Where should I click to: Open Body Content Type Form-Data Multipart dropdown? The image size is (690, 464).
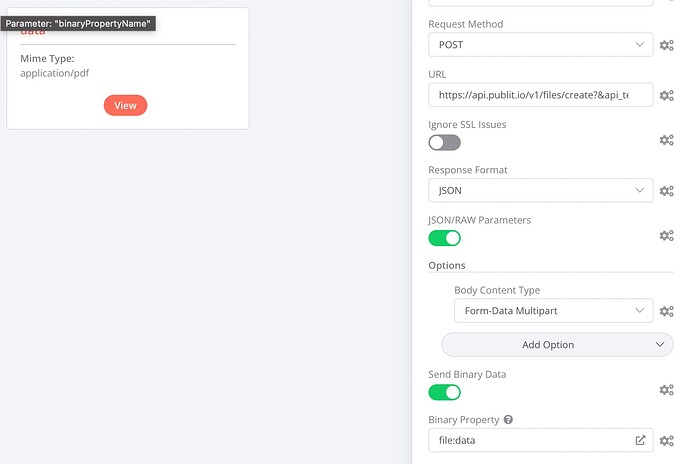click(x=553, y=311)
